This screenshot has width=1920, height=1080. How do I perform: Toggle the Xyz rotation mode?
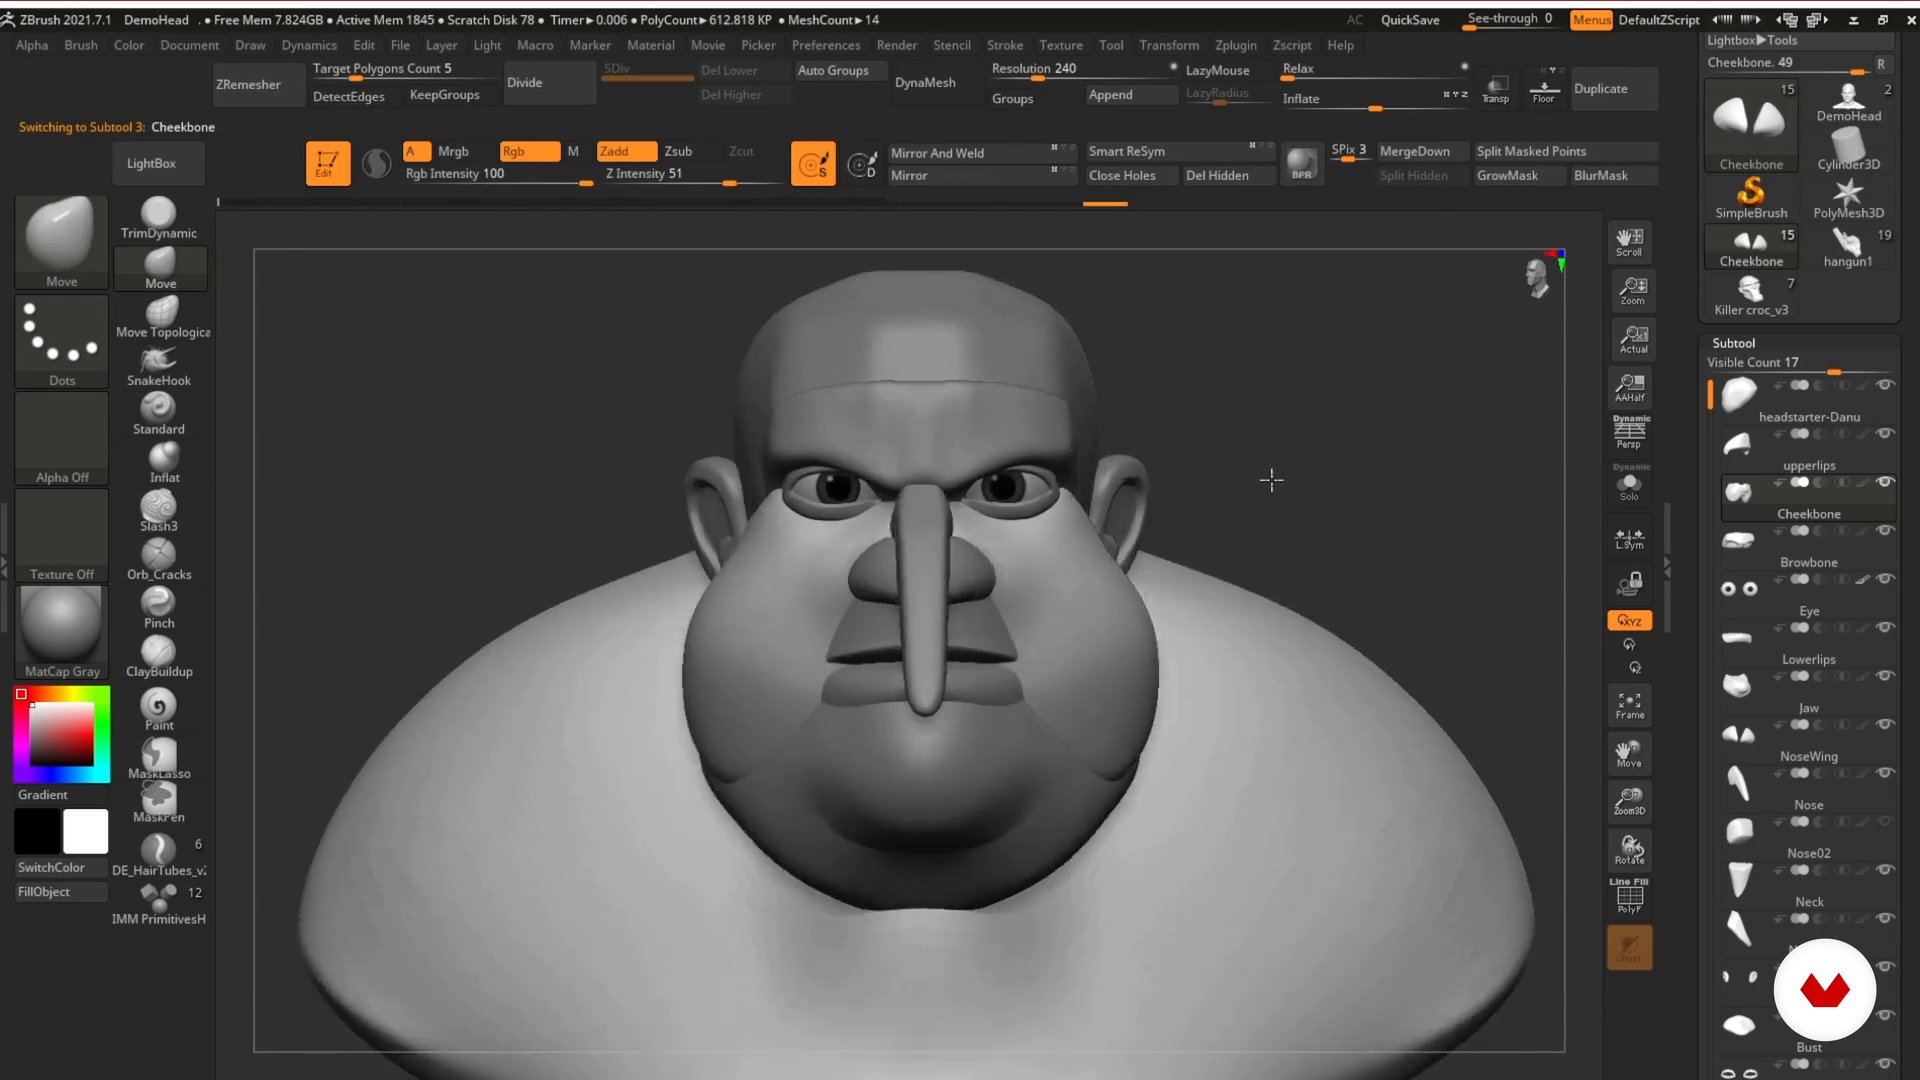[1630, 621]
